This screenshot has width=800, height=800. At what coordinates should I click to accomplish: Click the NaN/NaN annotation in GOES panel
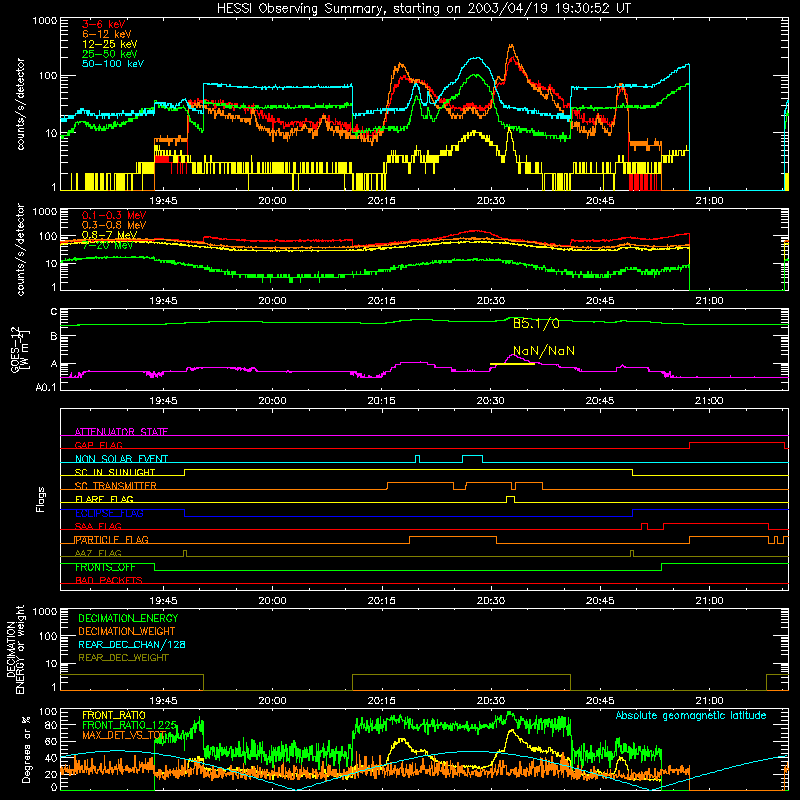click(x=544, y=351)
